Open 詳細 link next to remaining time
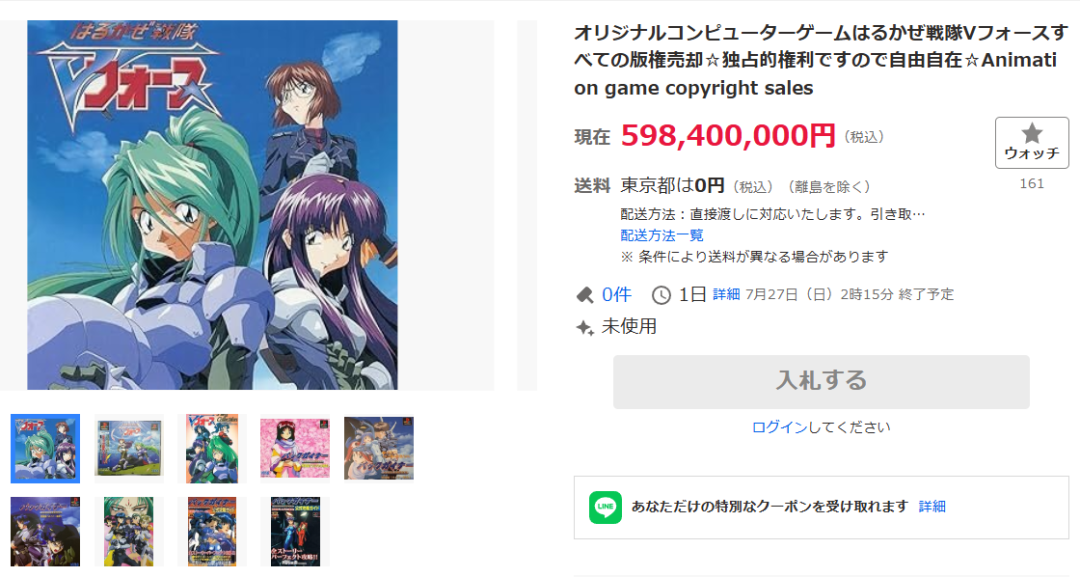The width and height of the screenshot is (1080, 577). coord(726,295)
